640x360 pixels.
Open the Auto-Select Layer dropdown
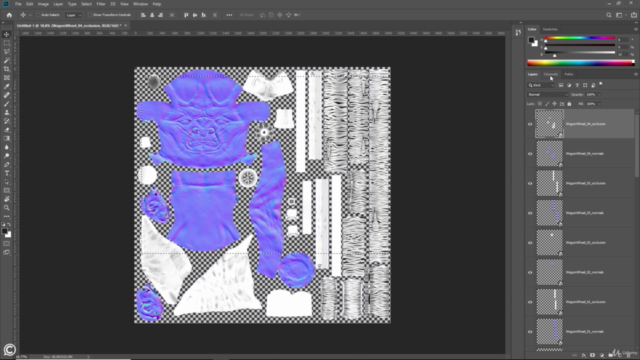point(73,15)
